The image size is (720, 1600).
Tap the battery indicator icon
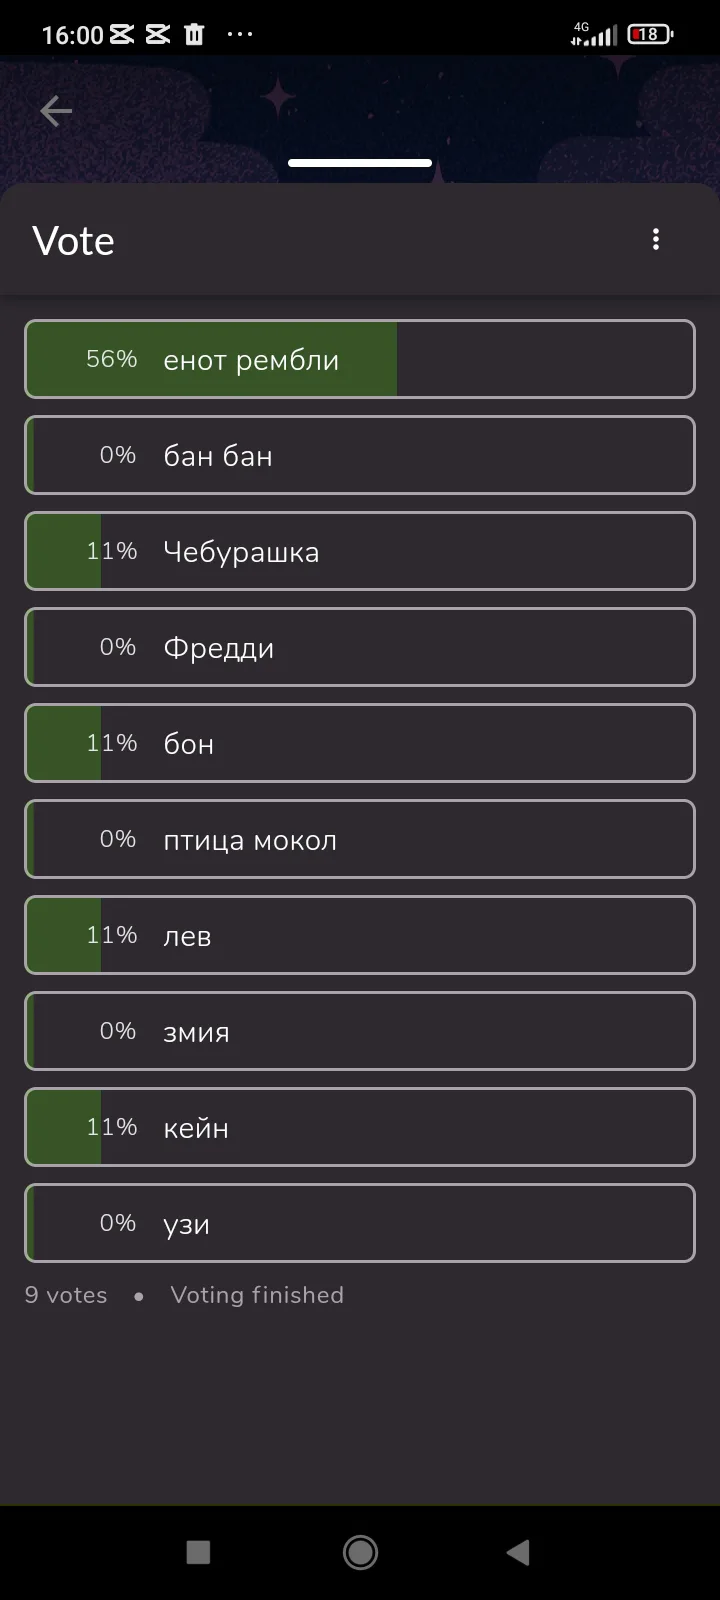pyautogui.click(x=650, y=35)
